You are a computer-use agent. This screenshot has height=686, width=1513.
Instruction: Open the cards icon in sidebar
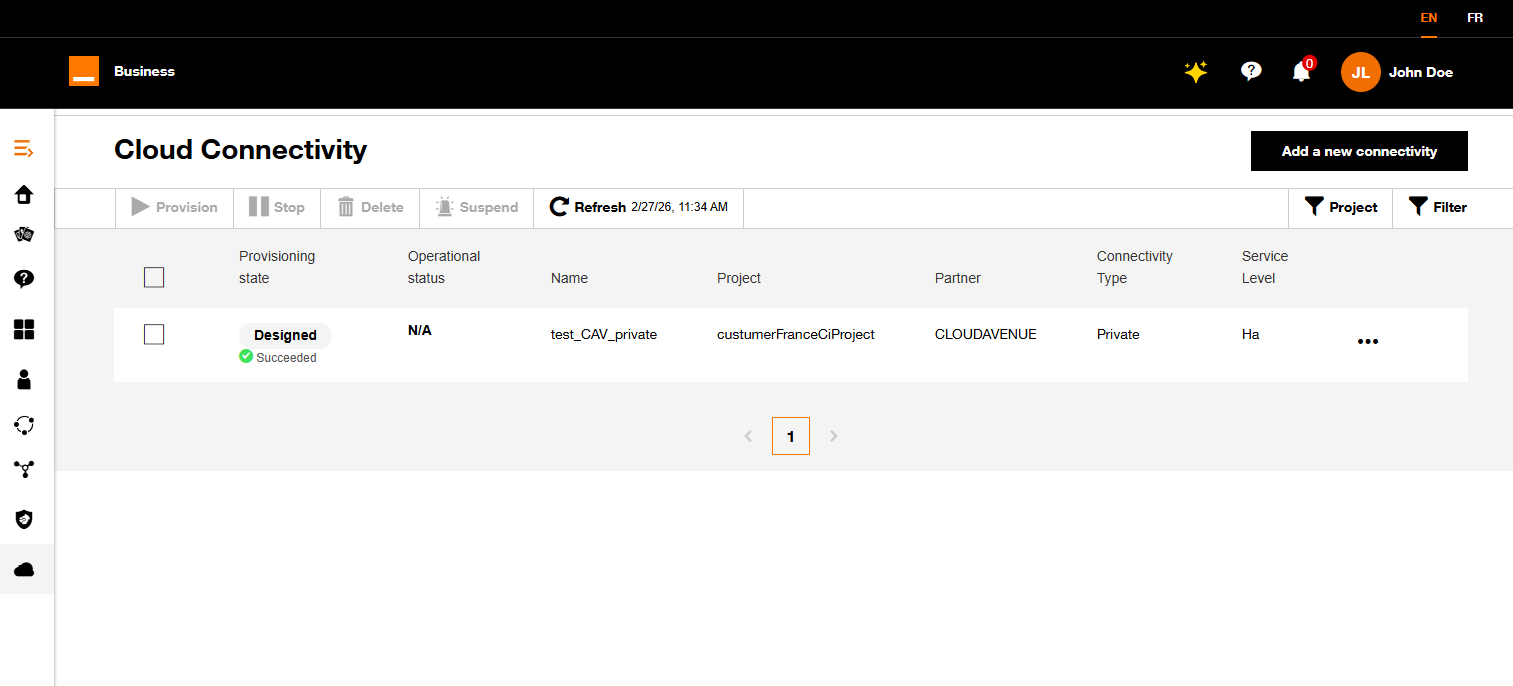[x=24, y=235]
